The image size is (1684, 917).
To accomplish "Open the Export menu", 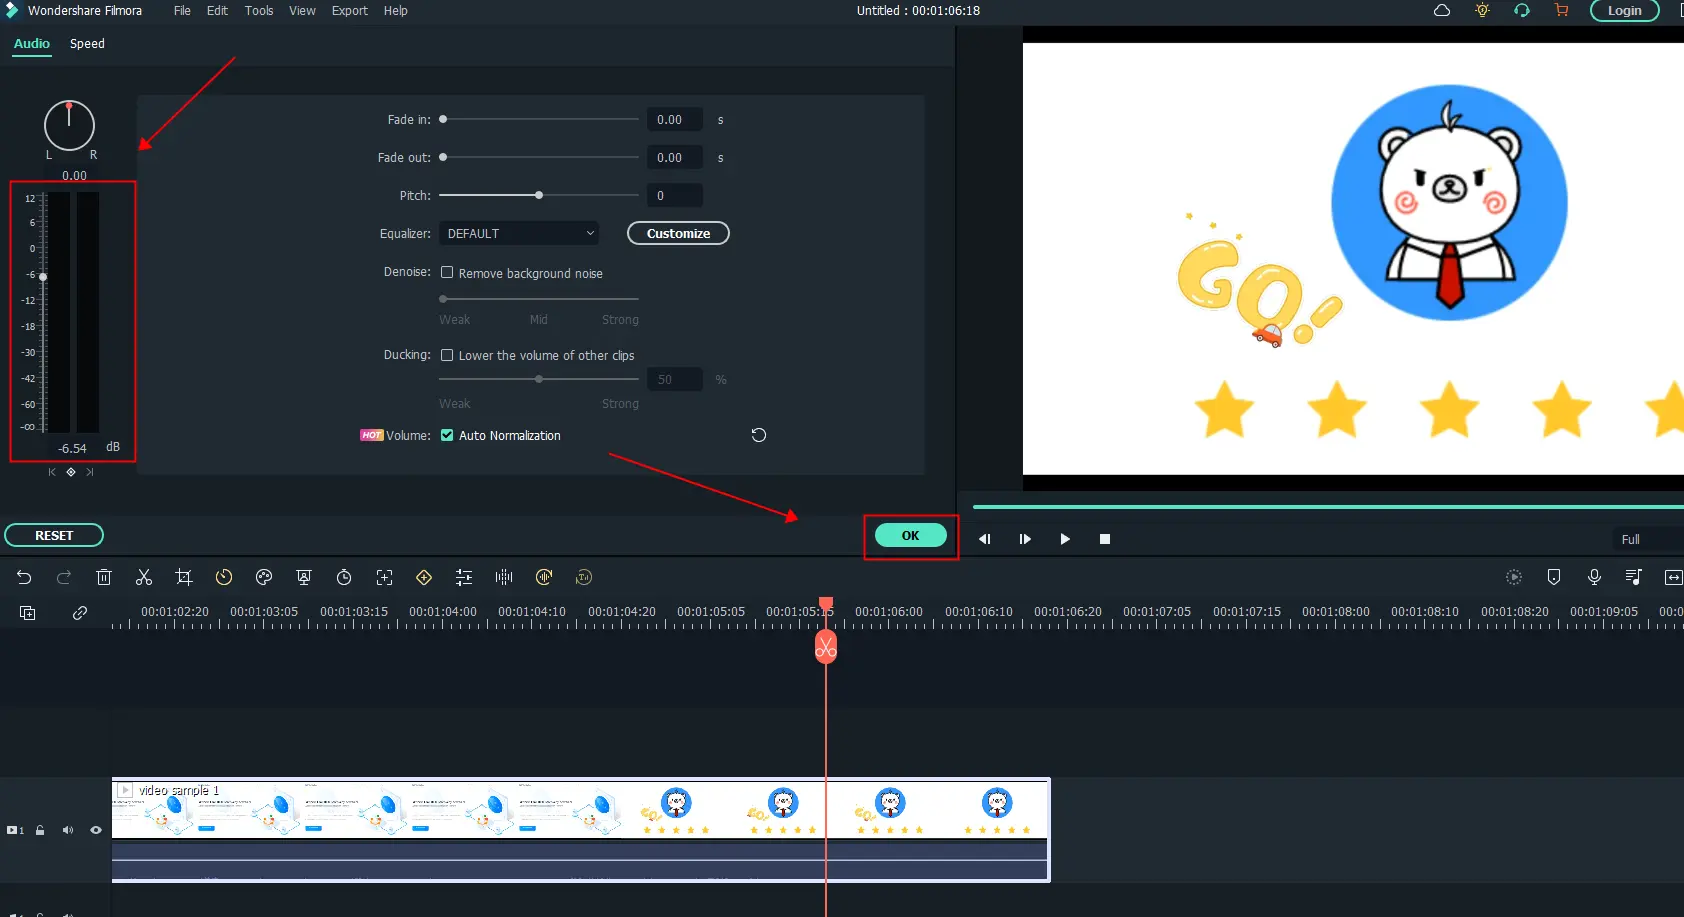I will tap(350, 10).
